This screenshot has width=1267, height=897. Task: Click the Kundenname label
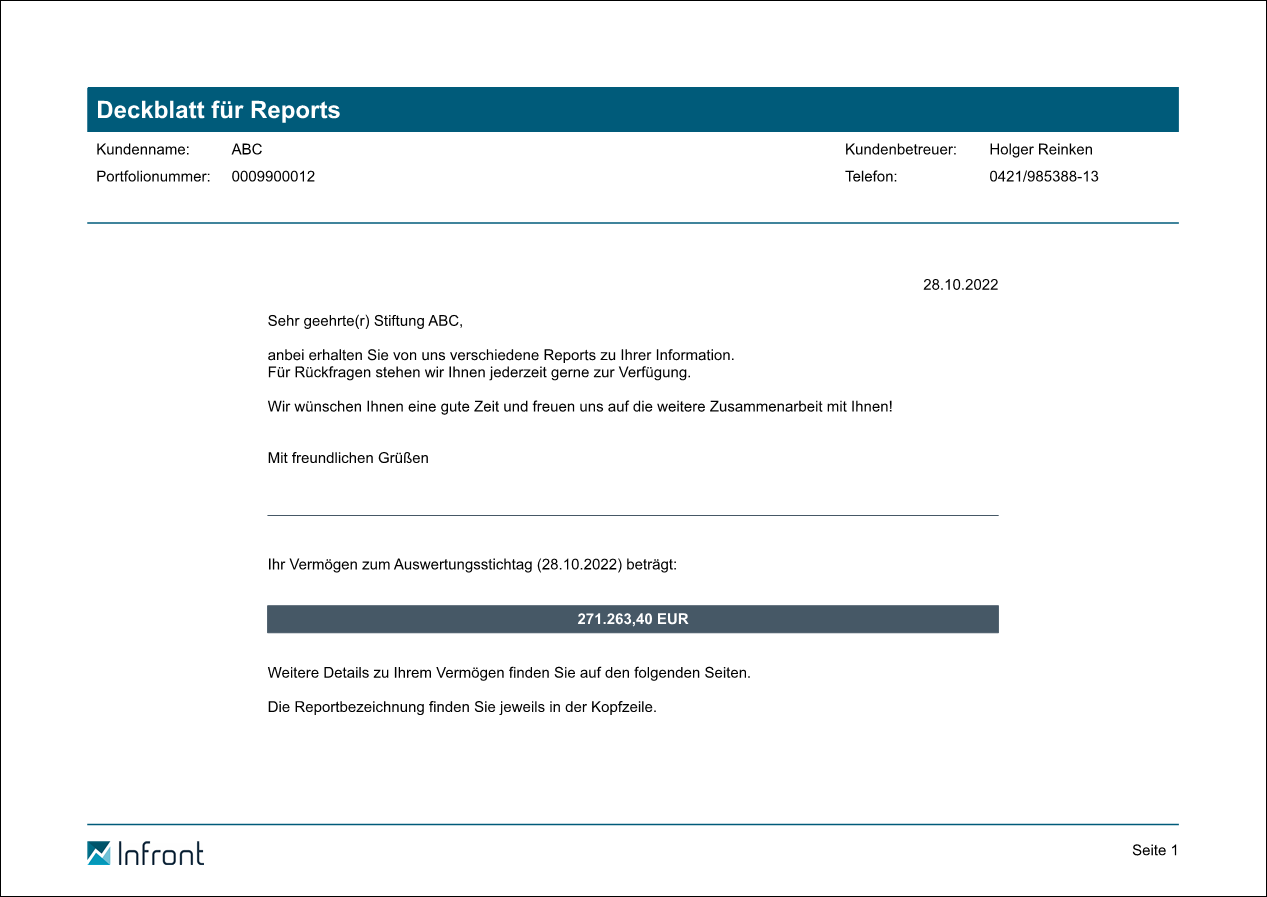coord(142,150)
